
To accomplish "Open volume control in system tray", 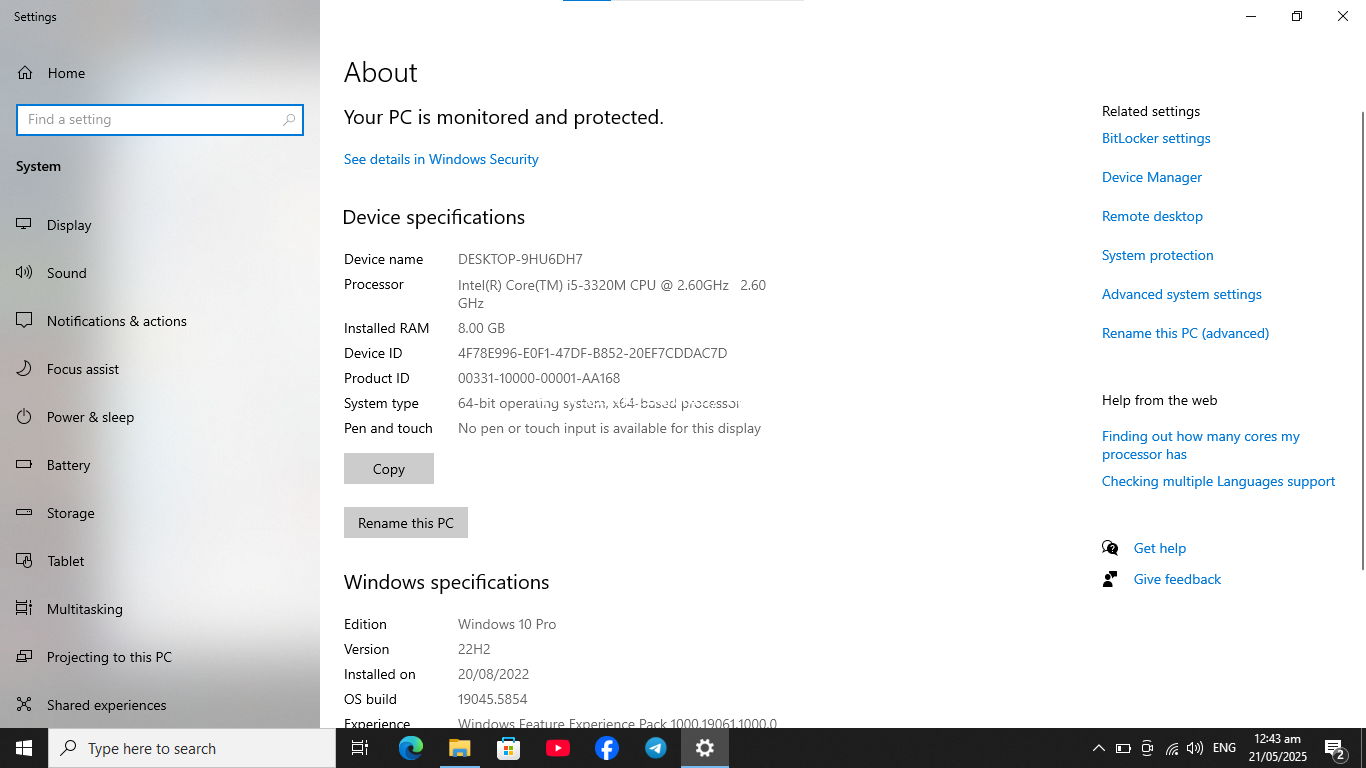I will 1195,748.
